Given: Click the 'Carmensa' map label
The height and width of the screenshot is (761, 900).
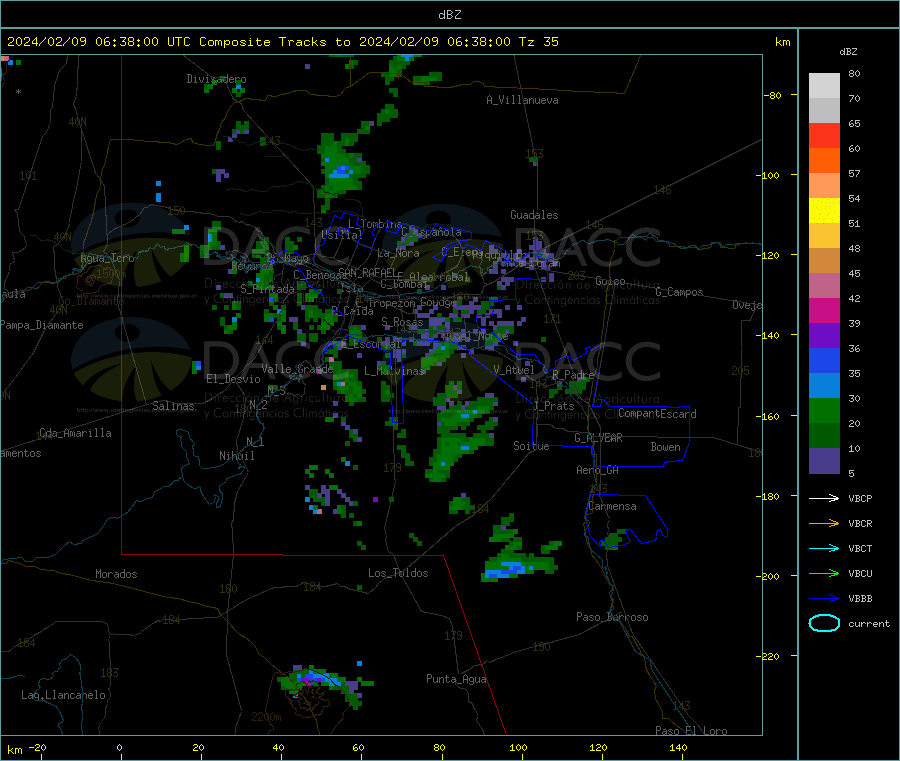Looking at the screenshot, I should click(x=612, y=506).
